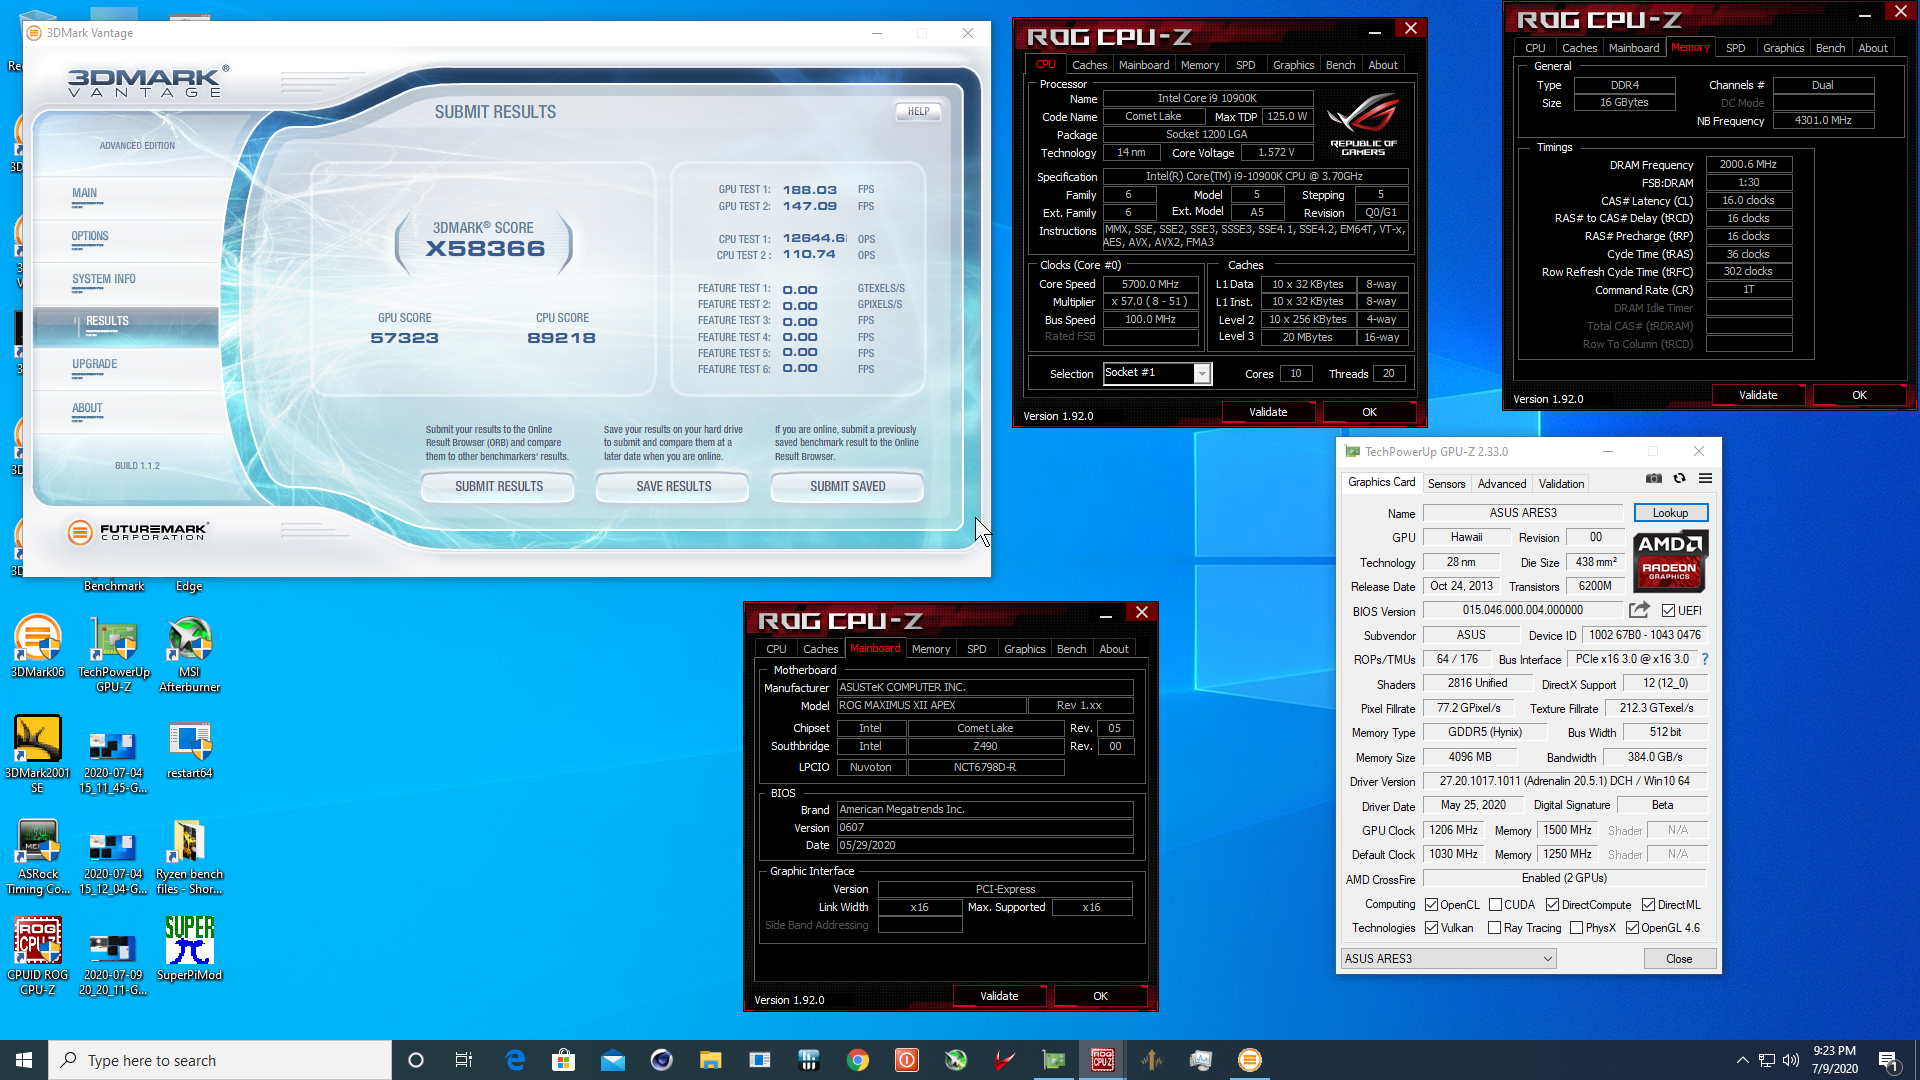Toggle the OpenCL checkbox in GPU-Z
This screenshot has height=1080, width=1920.
[1431, 905]
